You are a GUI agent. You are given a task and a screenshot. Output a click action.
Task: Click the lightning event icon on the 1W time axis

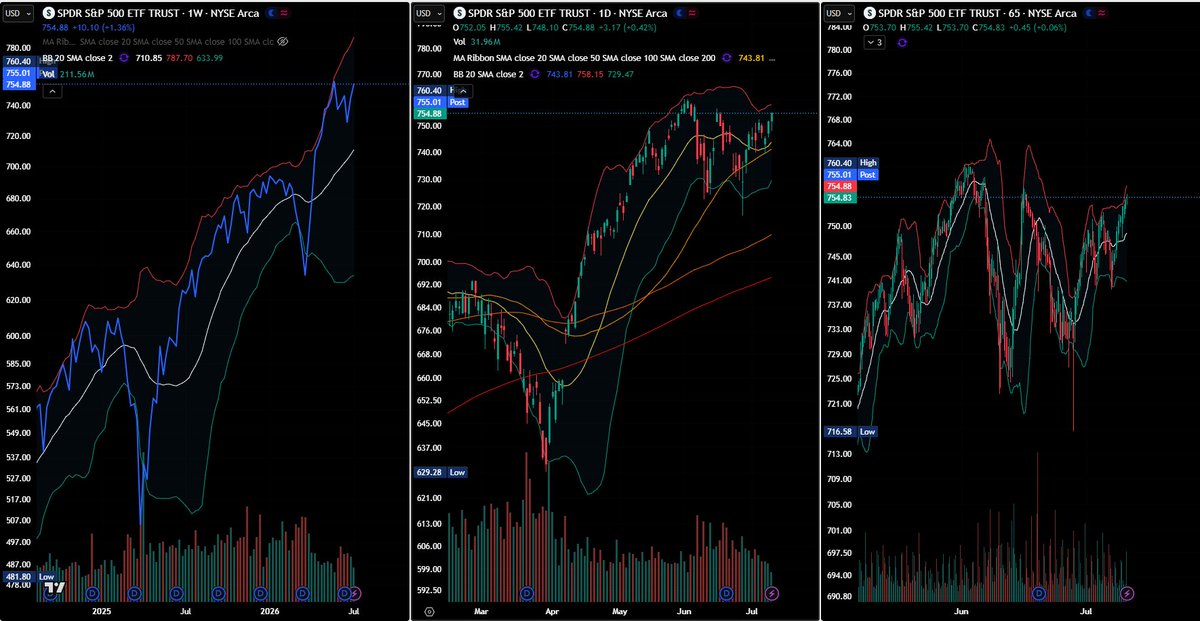point(355,594)
